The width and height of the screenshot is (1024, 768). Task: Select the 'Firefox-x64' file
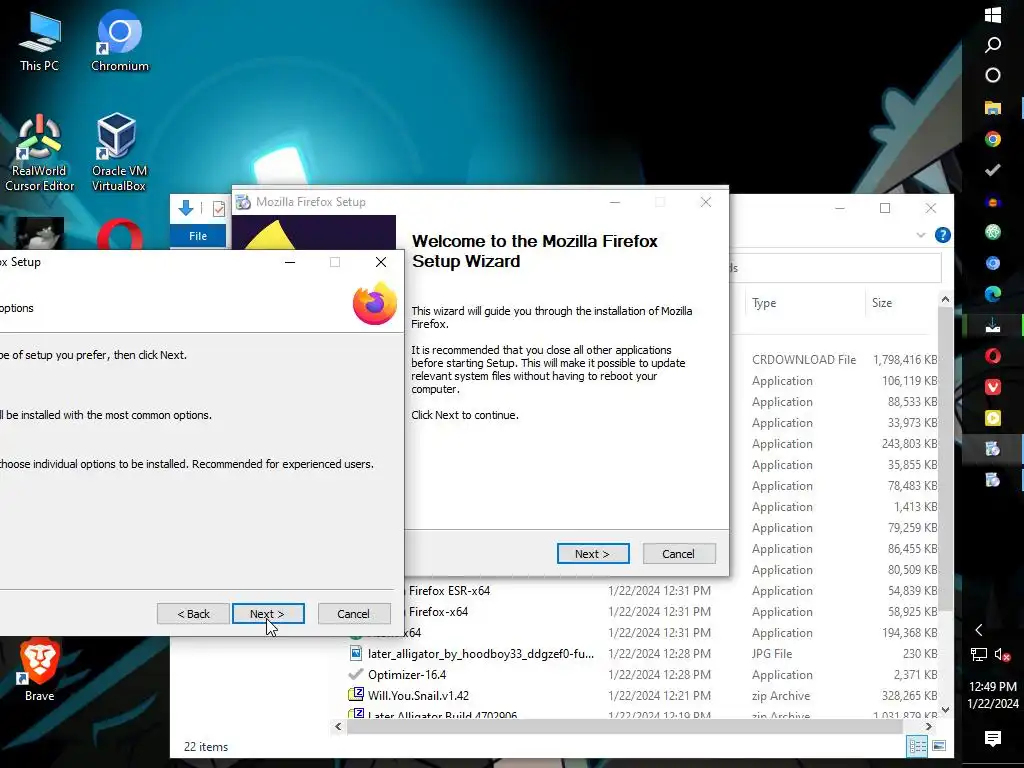(438, 611)
